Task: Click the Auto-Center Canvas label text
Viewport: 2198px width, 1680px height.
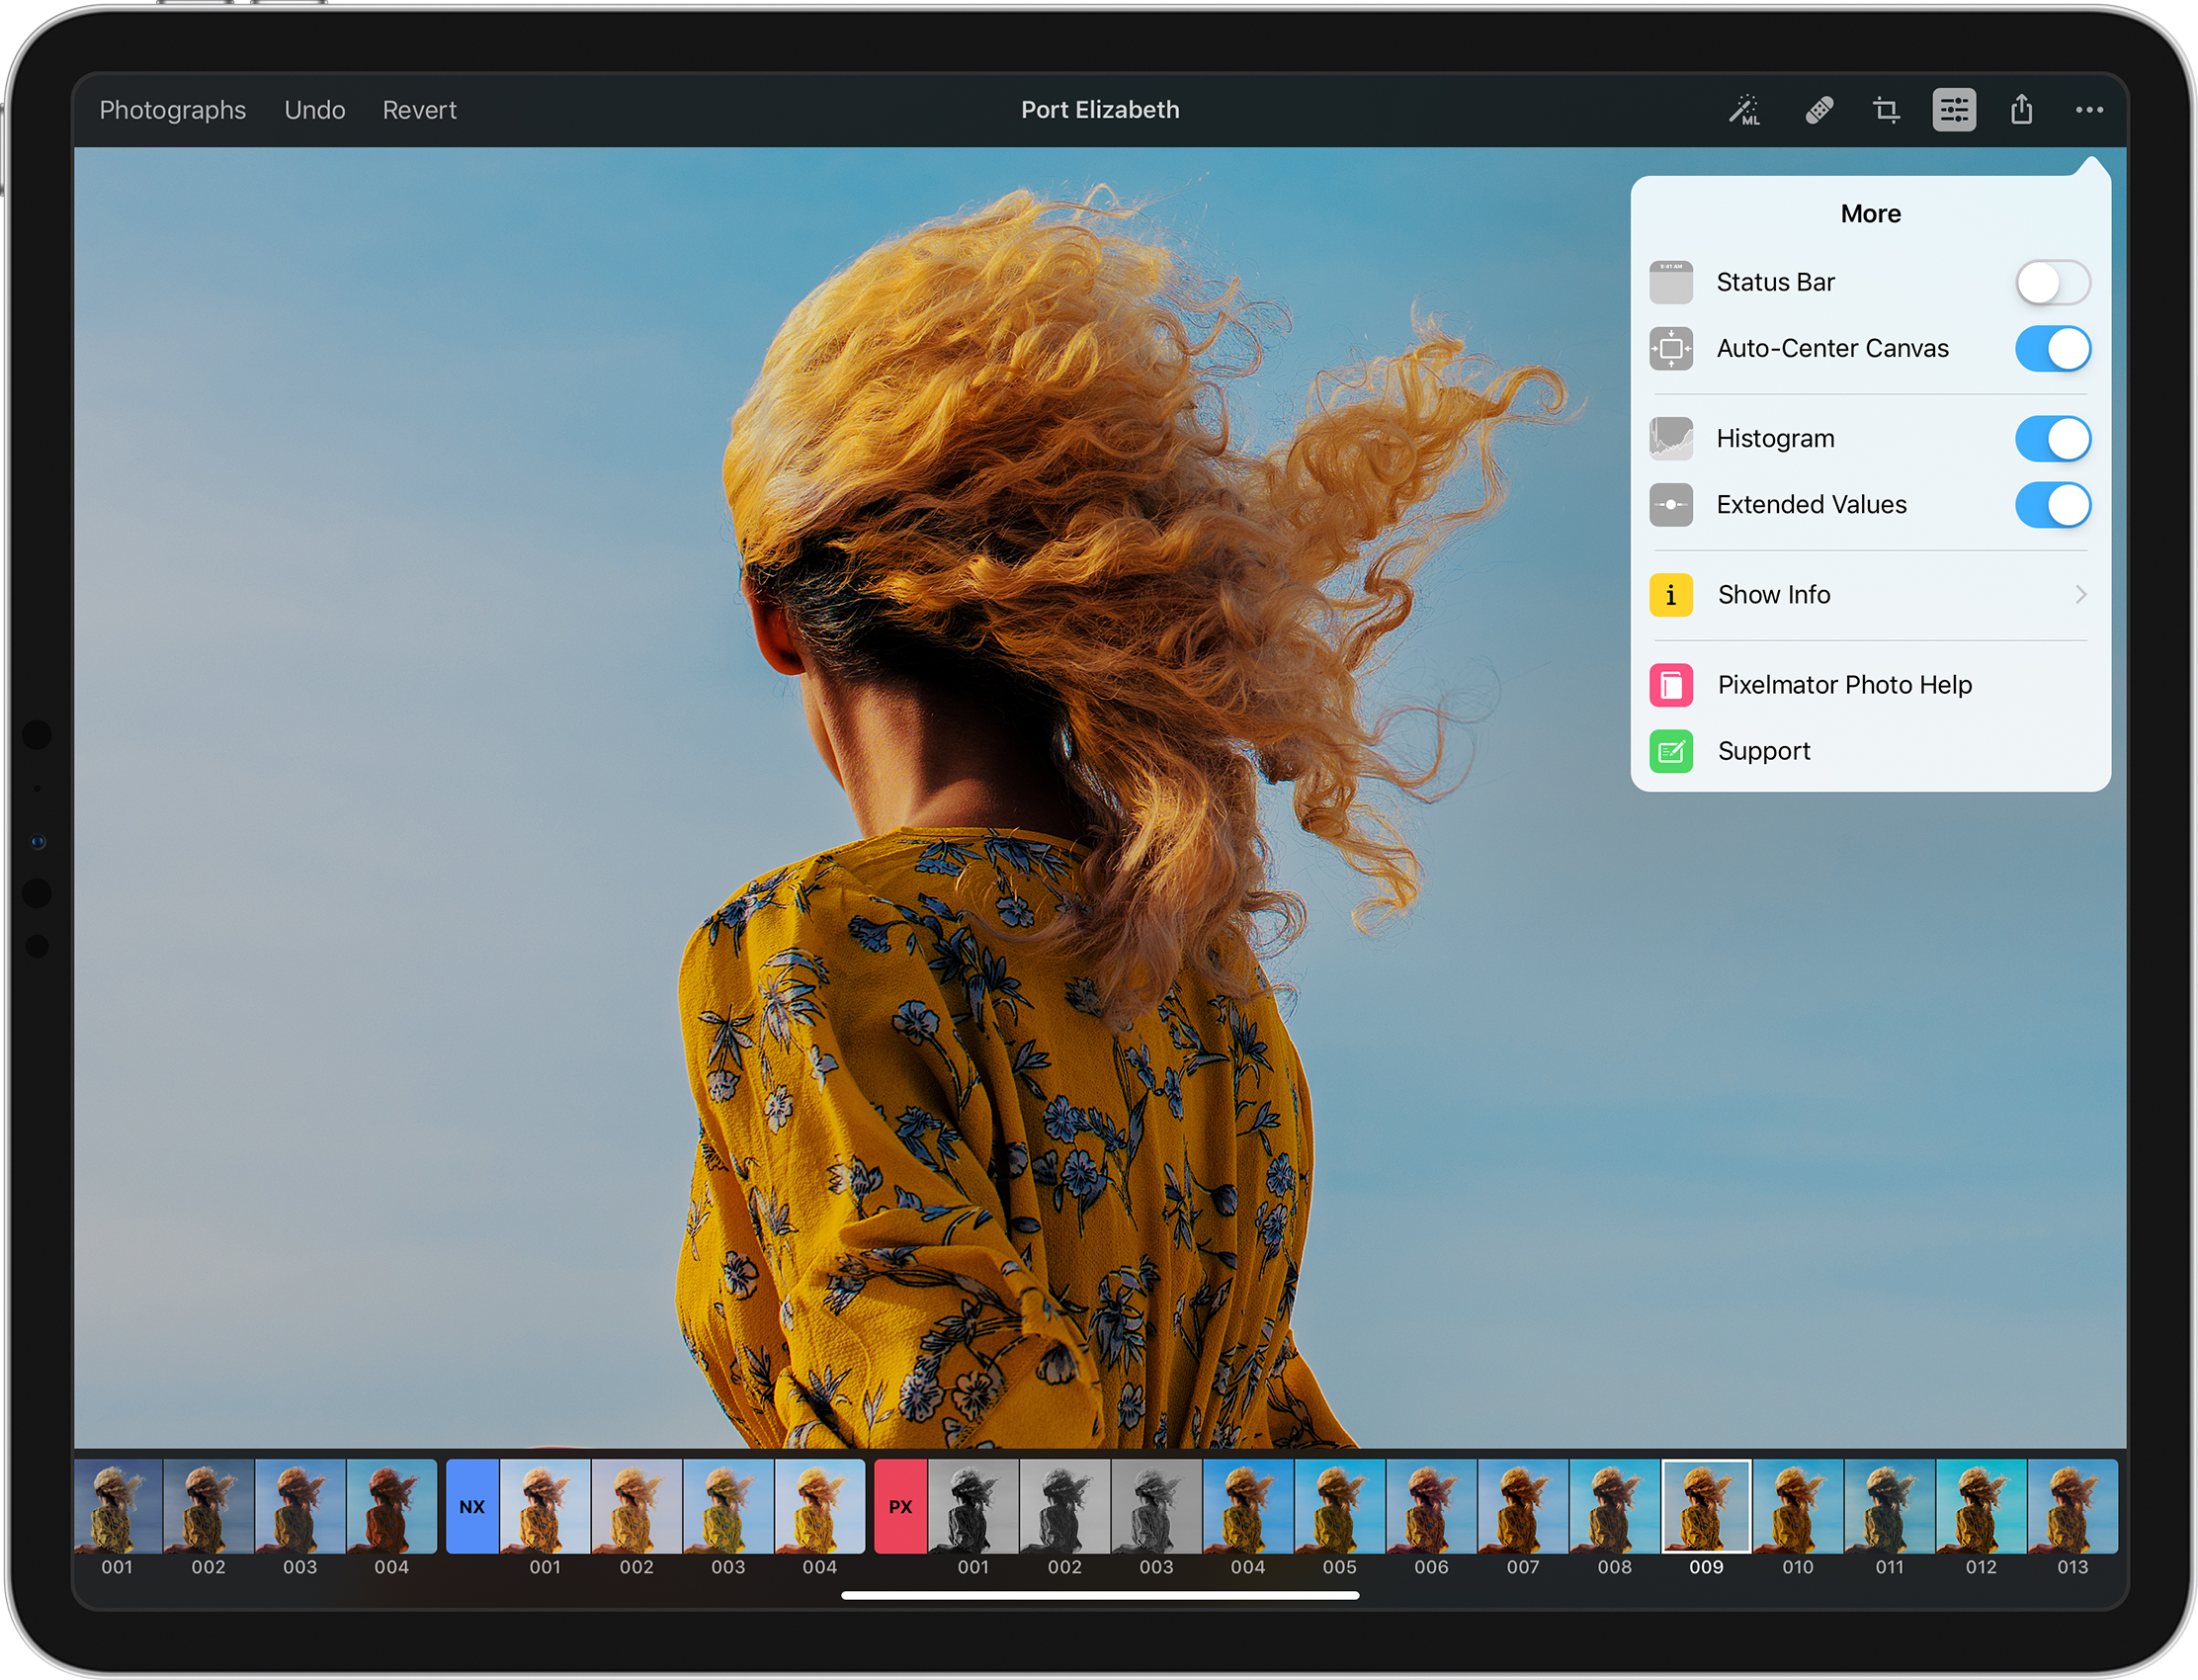Action: (x=1832, y=348)
